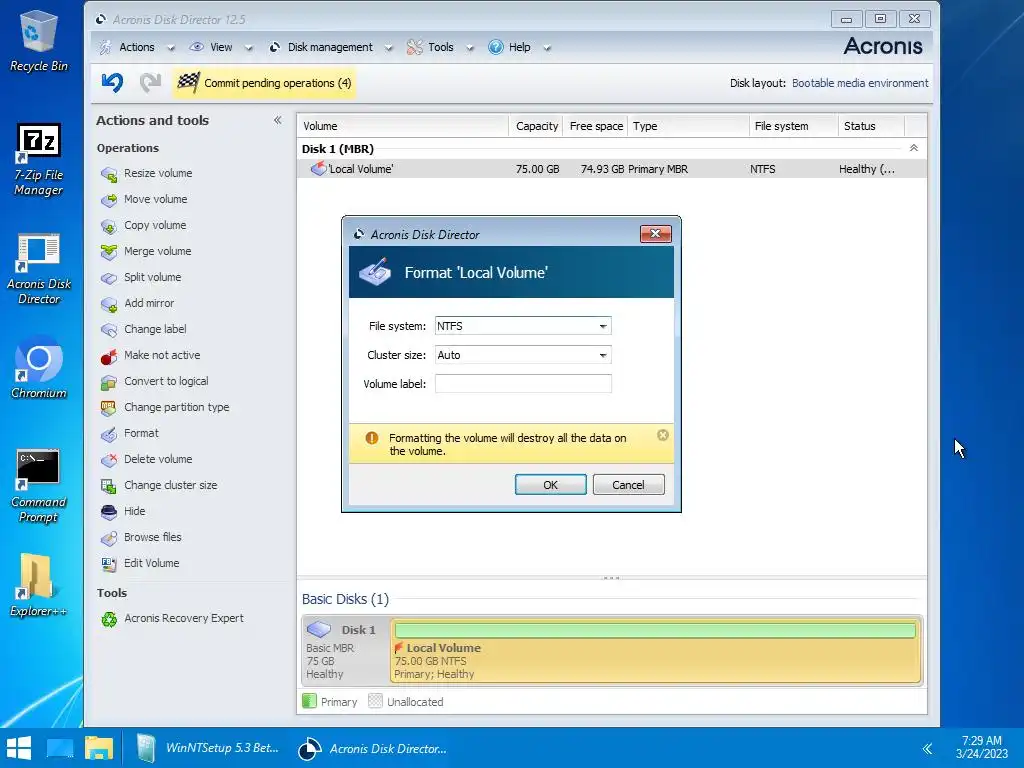
Task: Select Move volume operation icon
Action: tap(108, 200)
